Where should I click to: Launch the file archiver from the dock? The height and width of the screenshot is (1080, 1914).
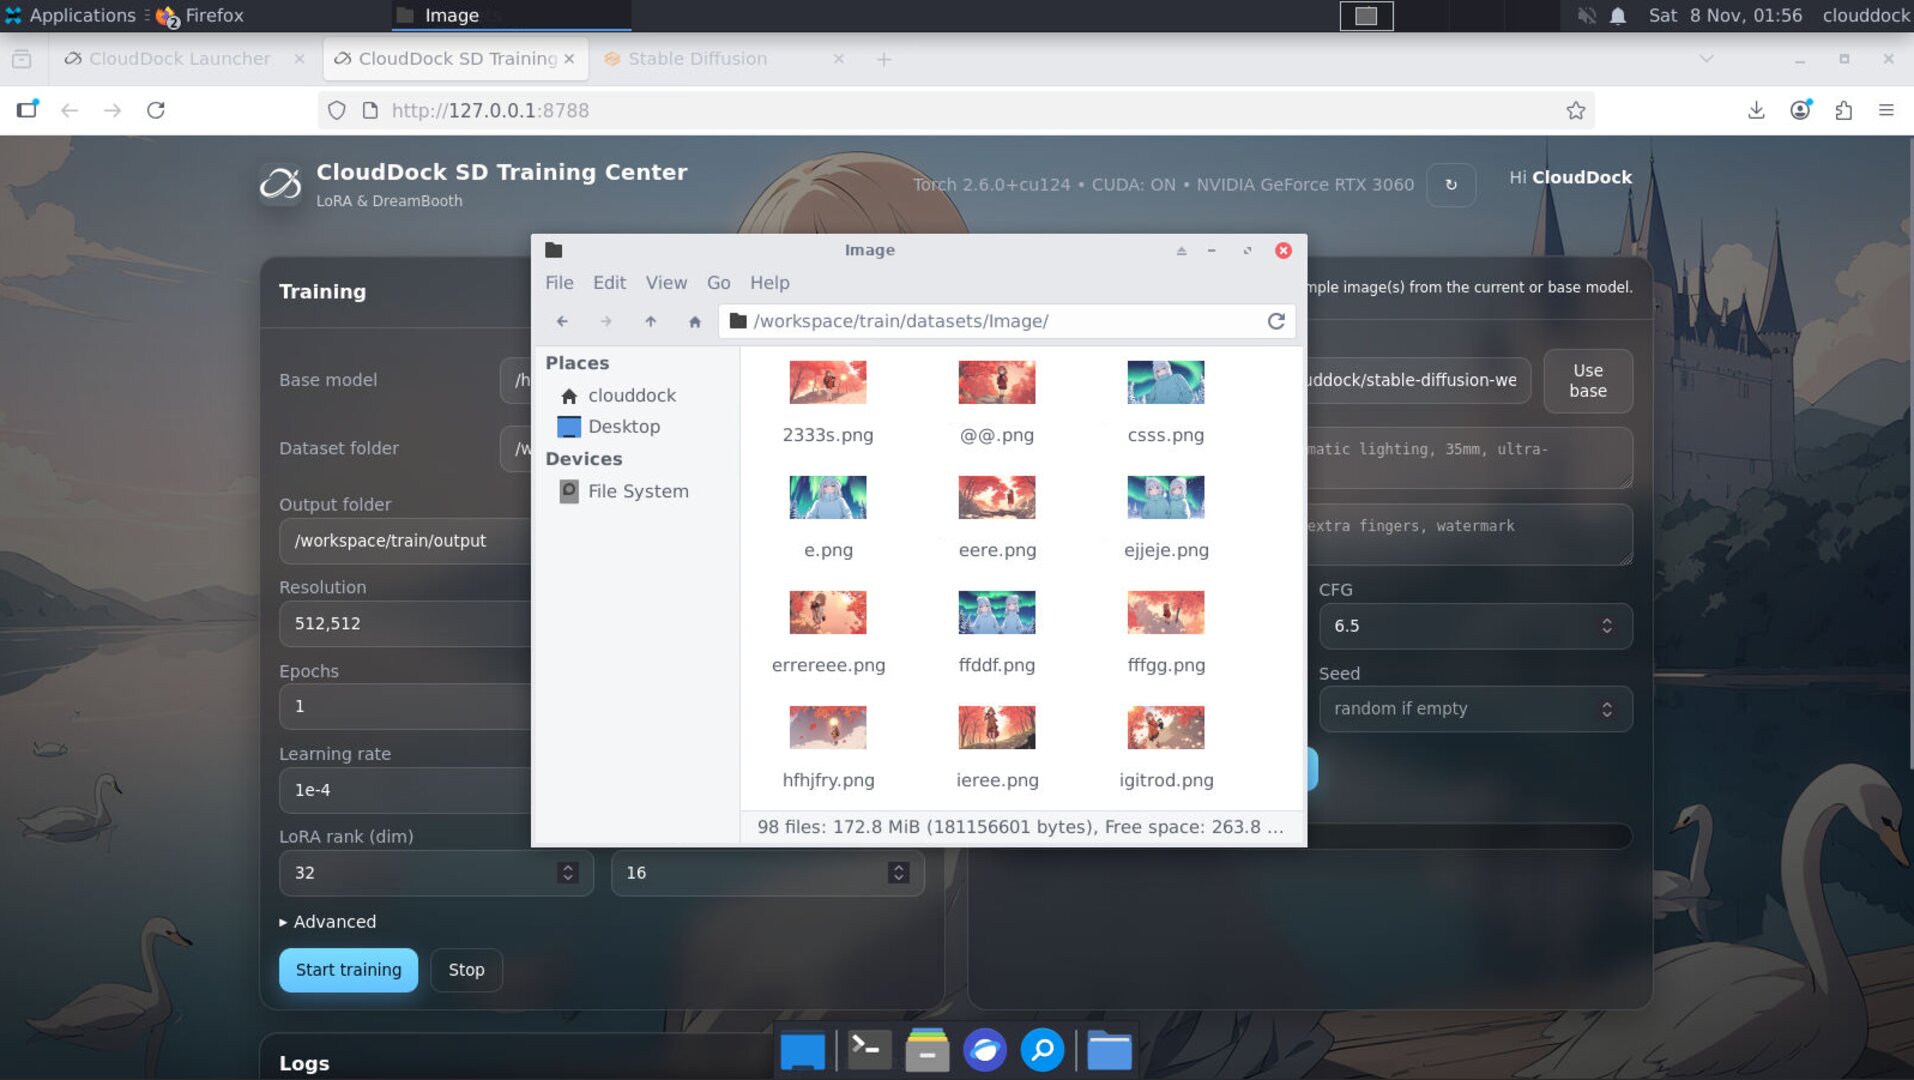point(926,1050)
